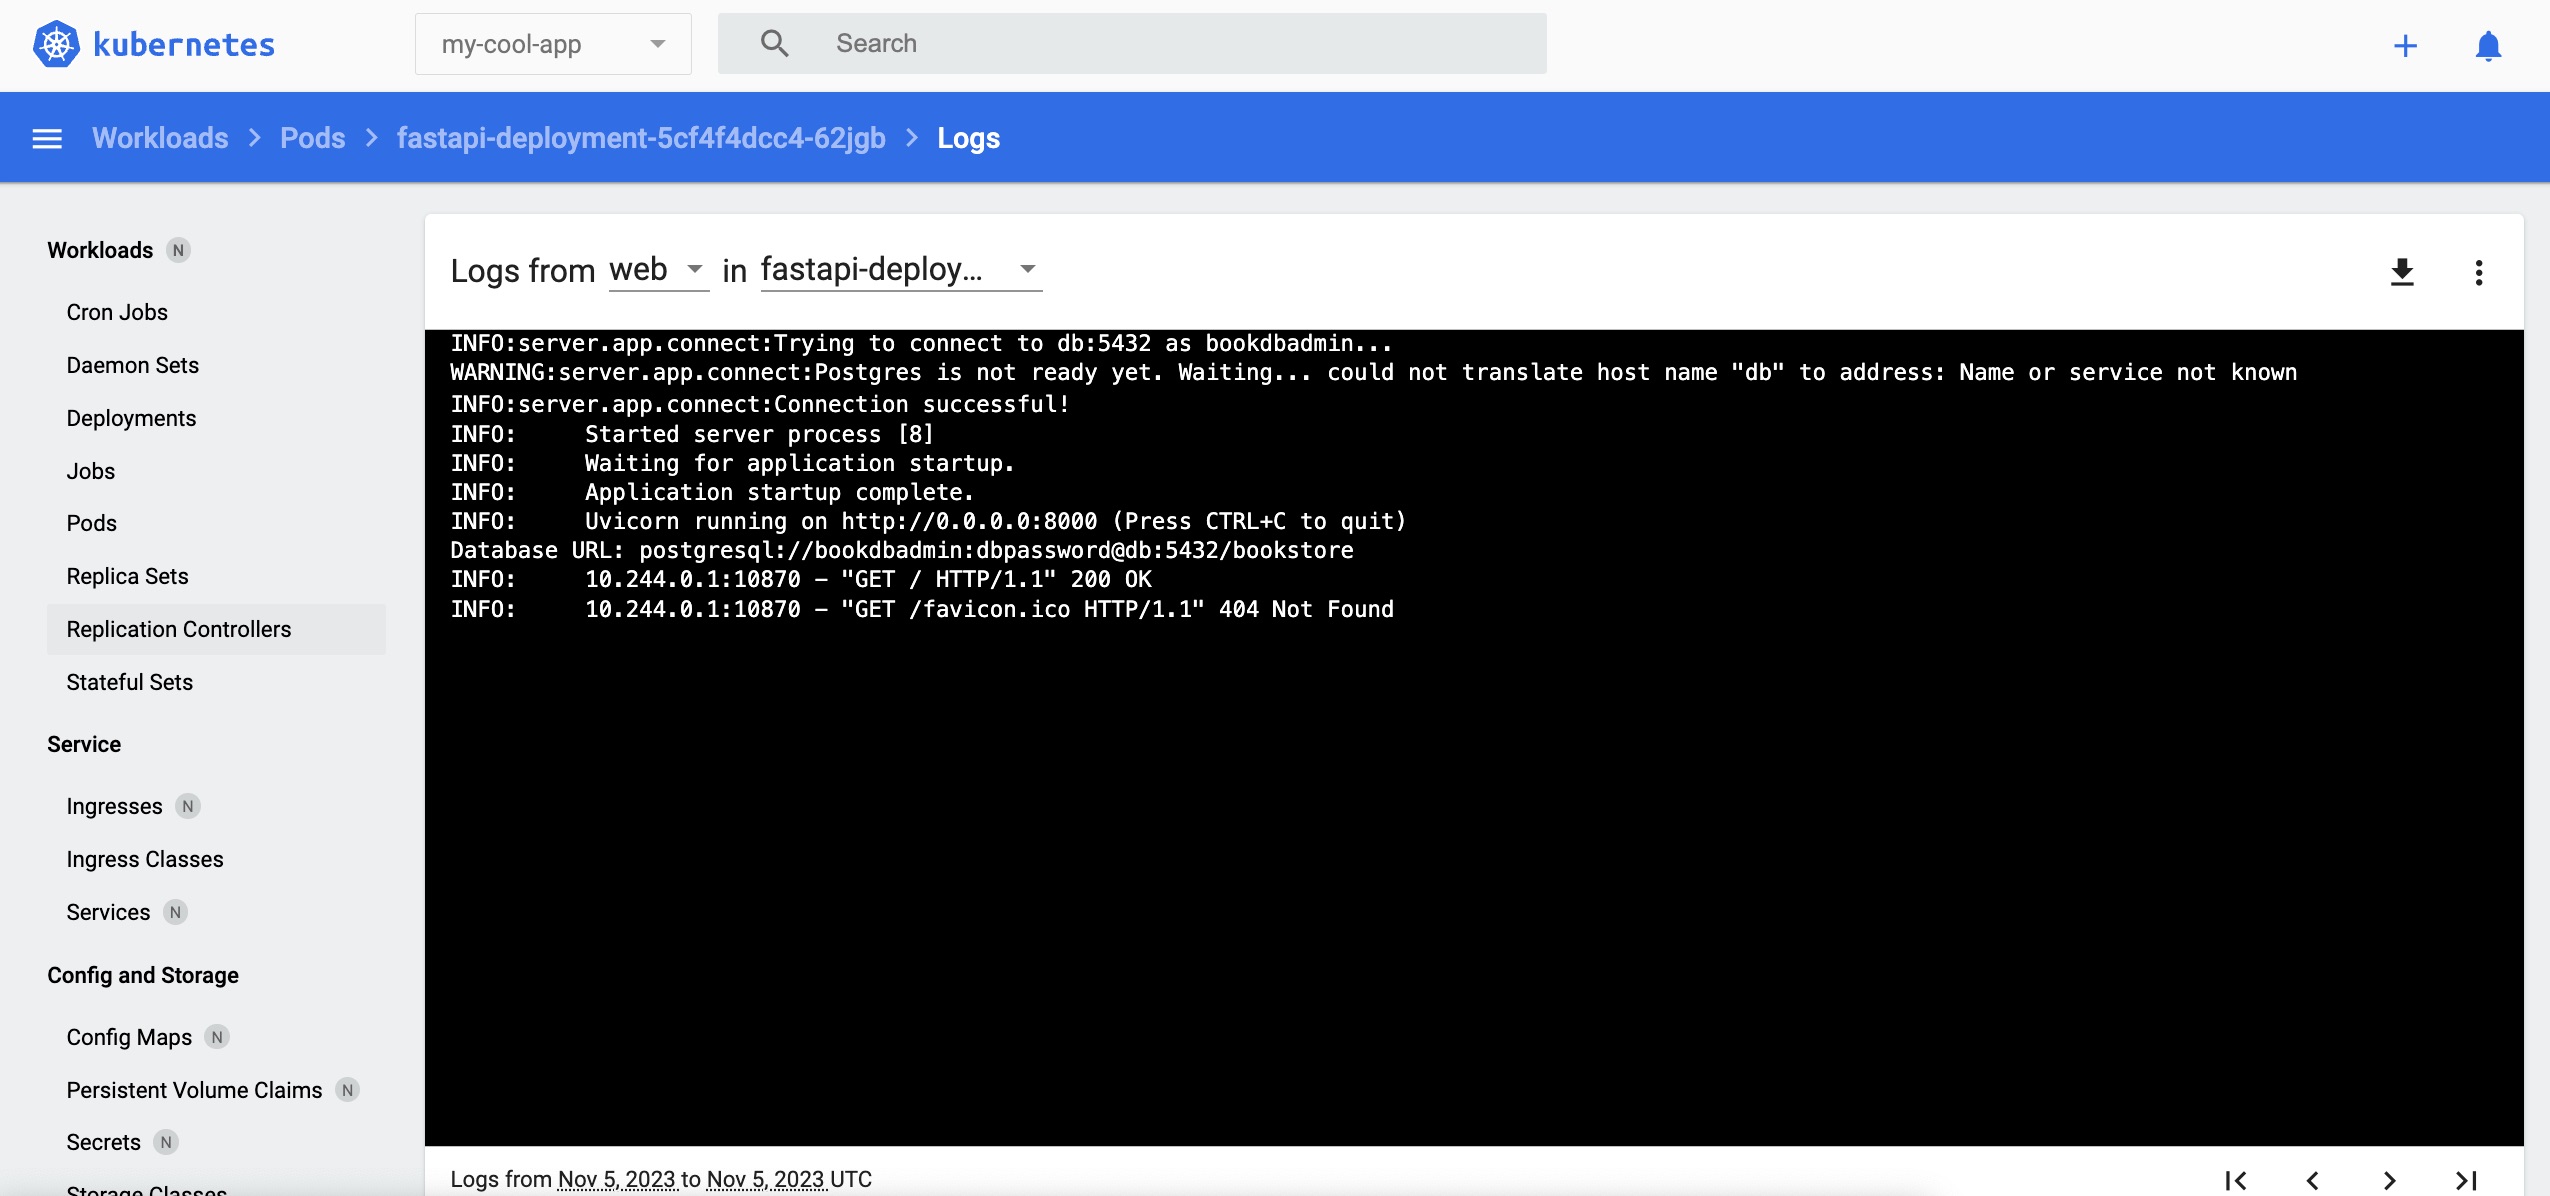Click the '404 Not Found' log line
The width and height of the screenshot is (2550, 1196).
pos(922,609)
